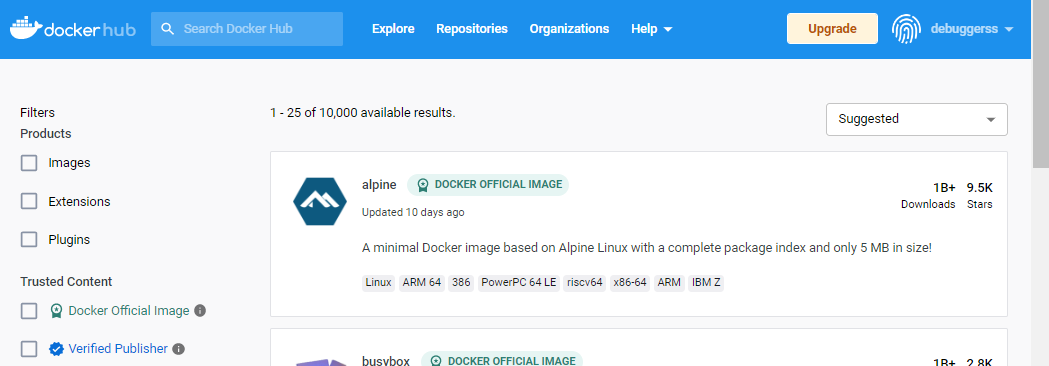The height and width of the screenshot is (366, 1049).
Task: Open the Explore page
Action: click(393, 29)
